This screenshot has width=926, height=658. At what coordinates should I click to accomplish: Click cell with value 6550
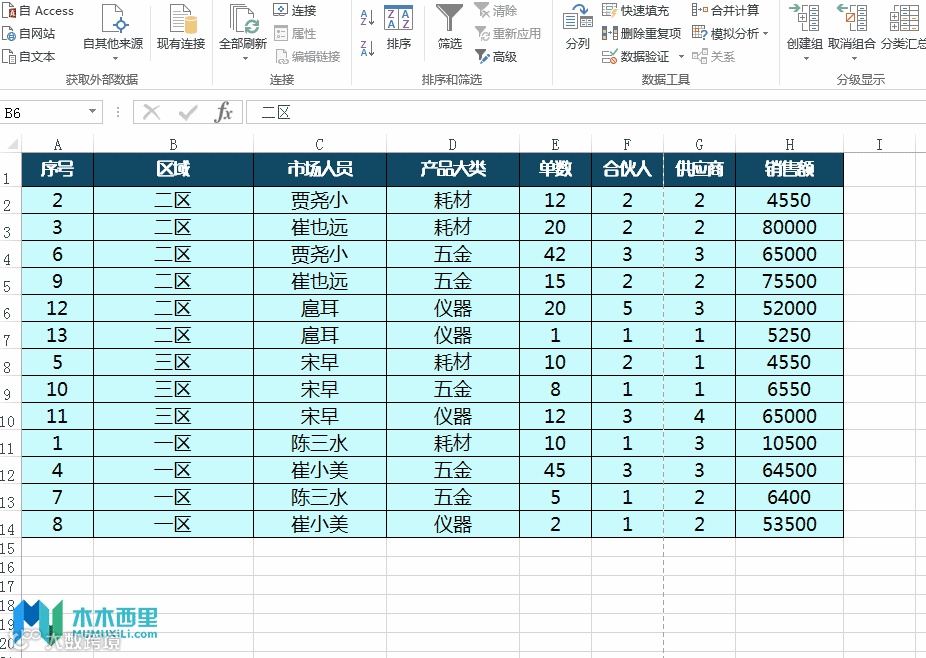coord(790,389)
